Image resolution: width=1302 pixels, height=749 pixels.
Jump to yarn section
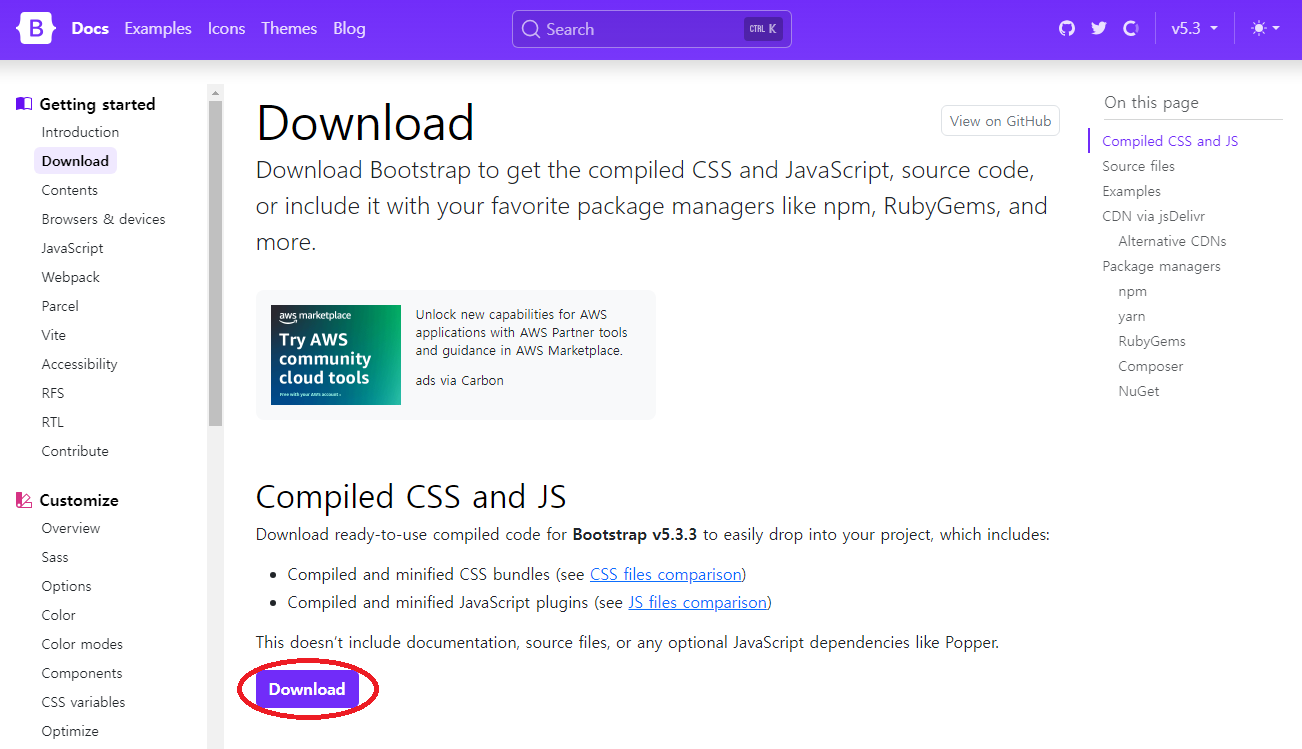pyautogui.click(x=1131, y=316)
